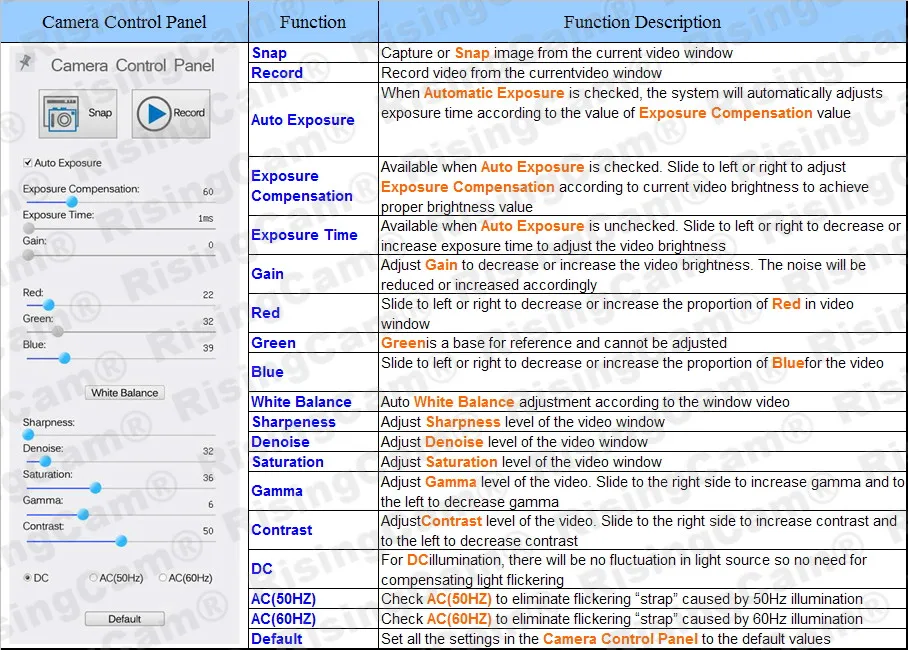This screenshot has height=650, width=908.
Task: Click the Red slider handle in the panel
Action: [49, 305]
